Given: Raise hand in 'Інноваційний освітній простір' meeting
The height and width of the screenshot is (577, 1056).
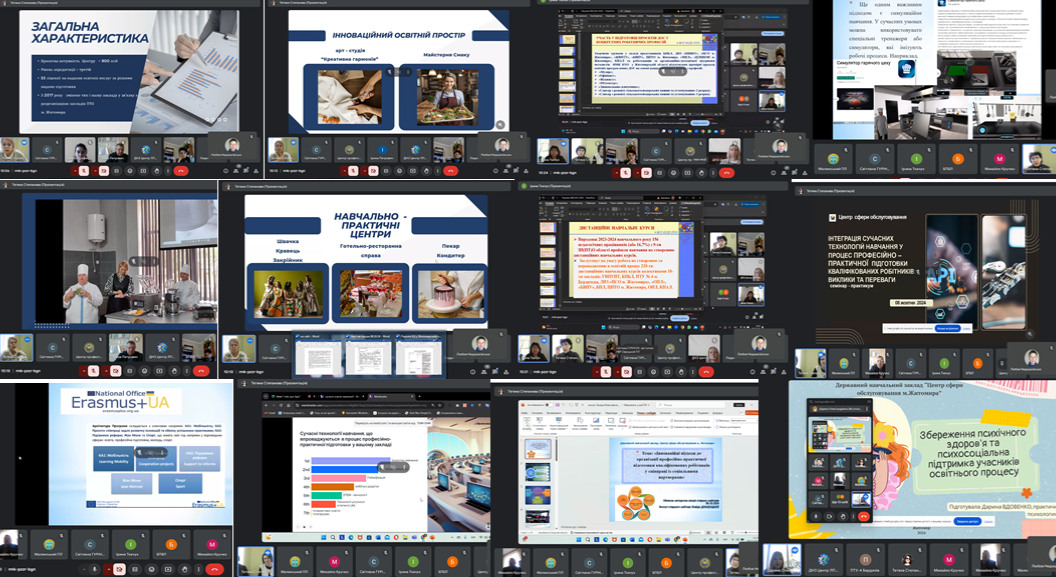Looking at the screenshot, I should 428,171.
